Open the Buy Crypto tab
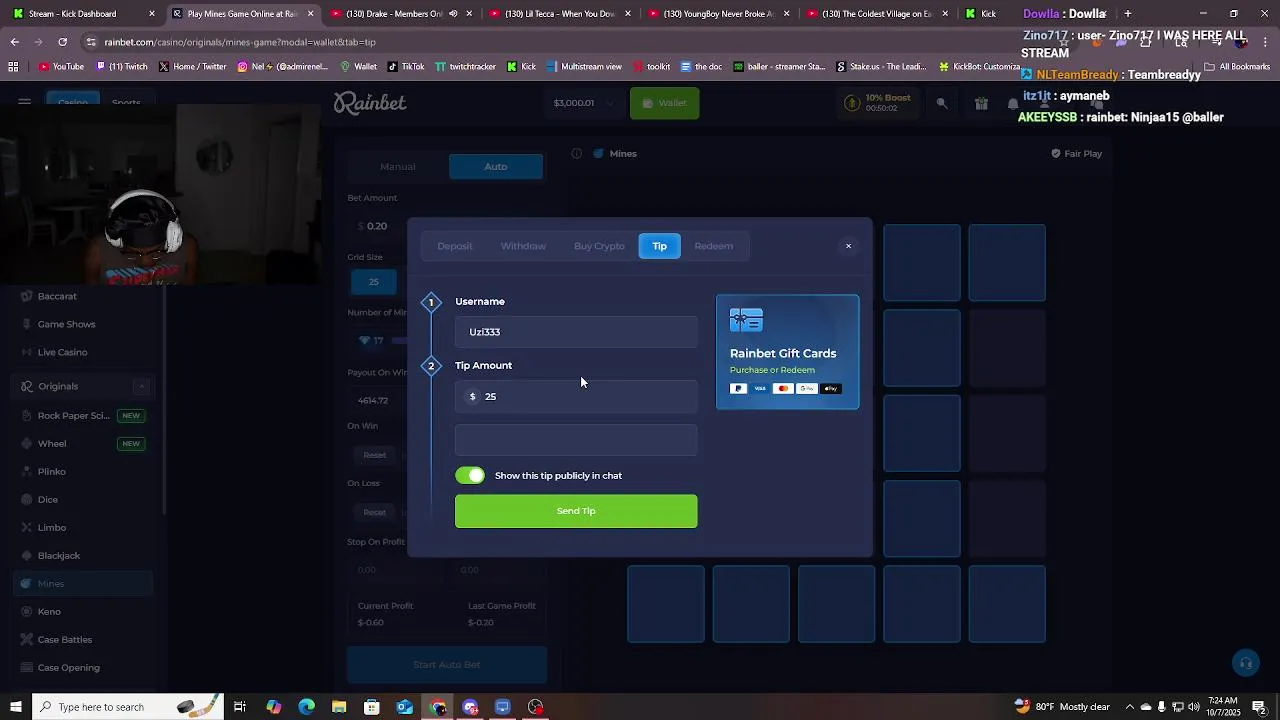The width and height of the screenshot is (1280, 720). 599,246
